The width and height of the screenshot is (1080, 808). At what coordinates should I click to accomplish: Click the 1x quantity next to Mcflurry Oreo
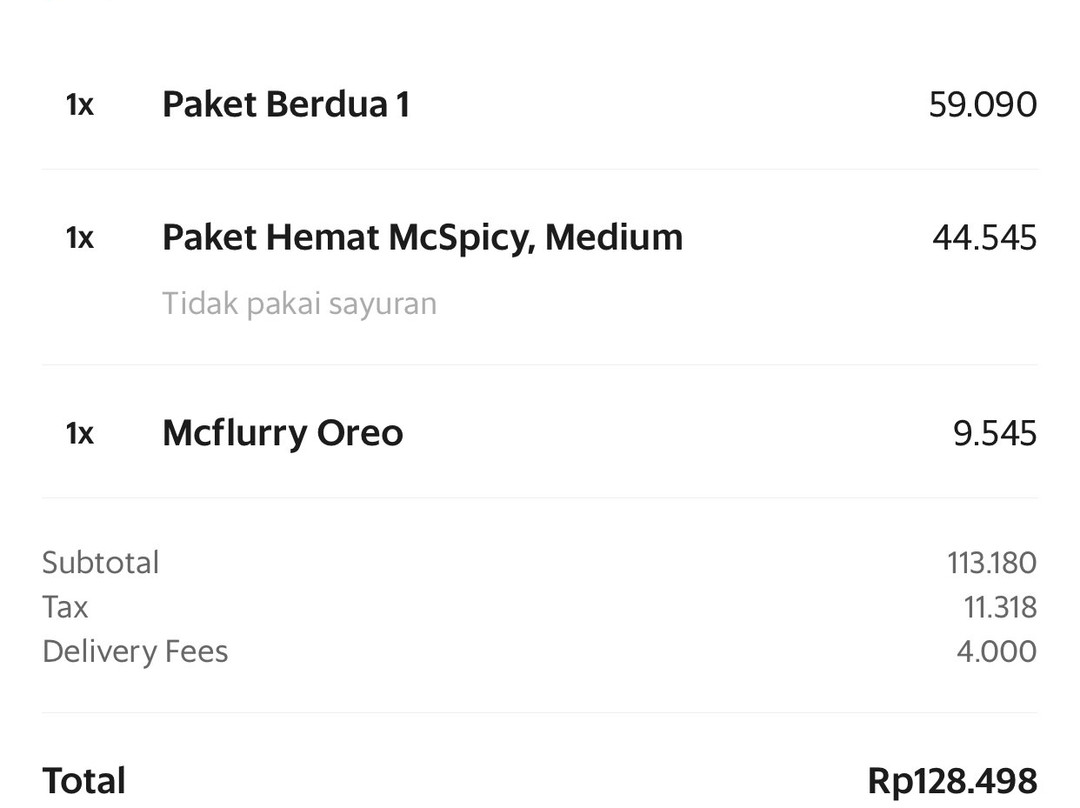(80, 434)
